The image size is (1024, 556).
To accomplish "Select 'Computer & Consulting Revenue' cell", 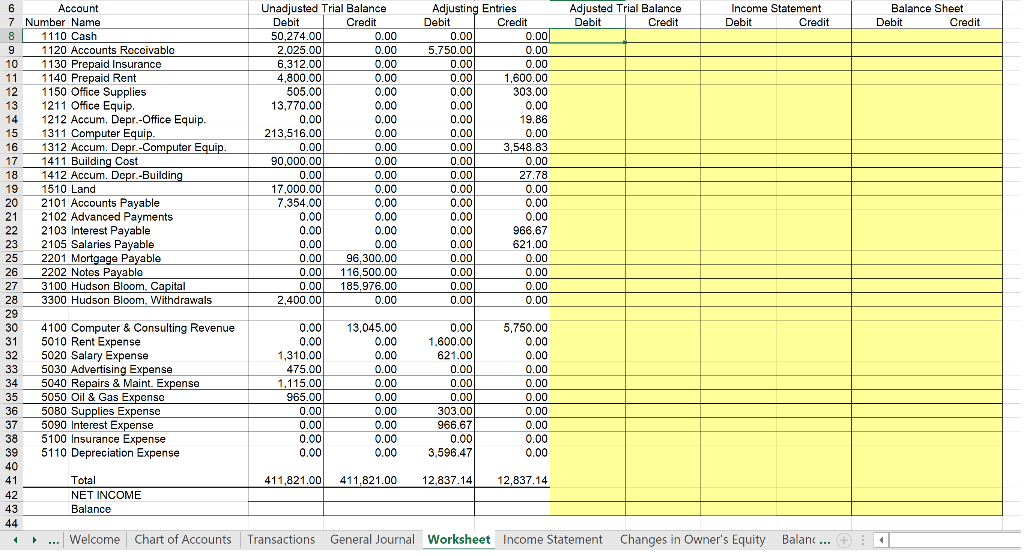I will tap(153, 327).
